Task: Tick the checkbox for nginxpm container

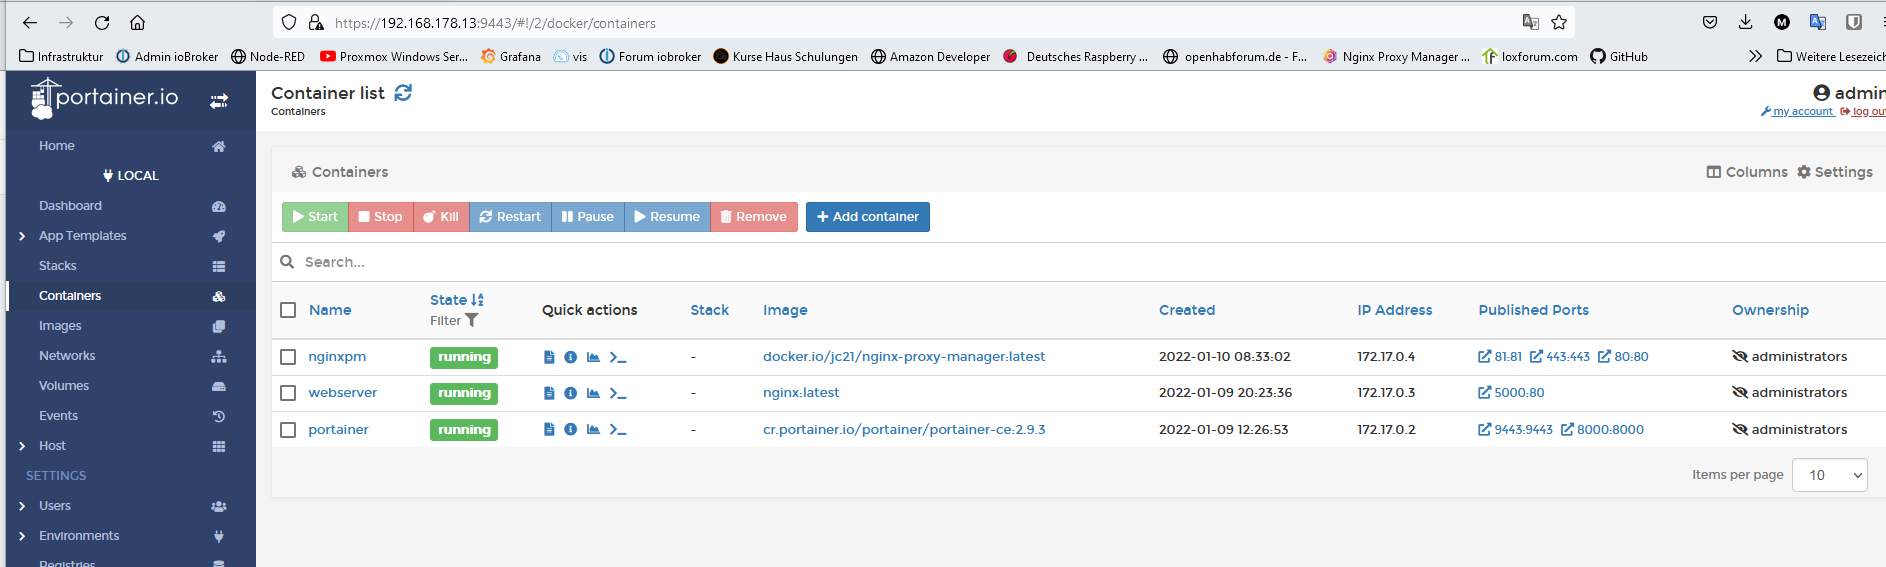Action: 288,357
